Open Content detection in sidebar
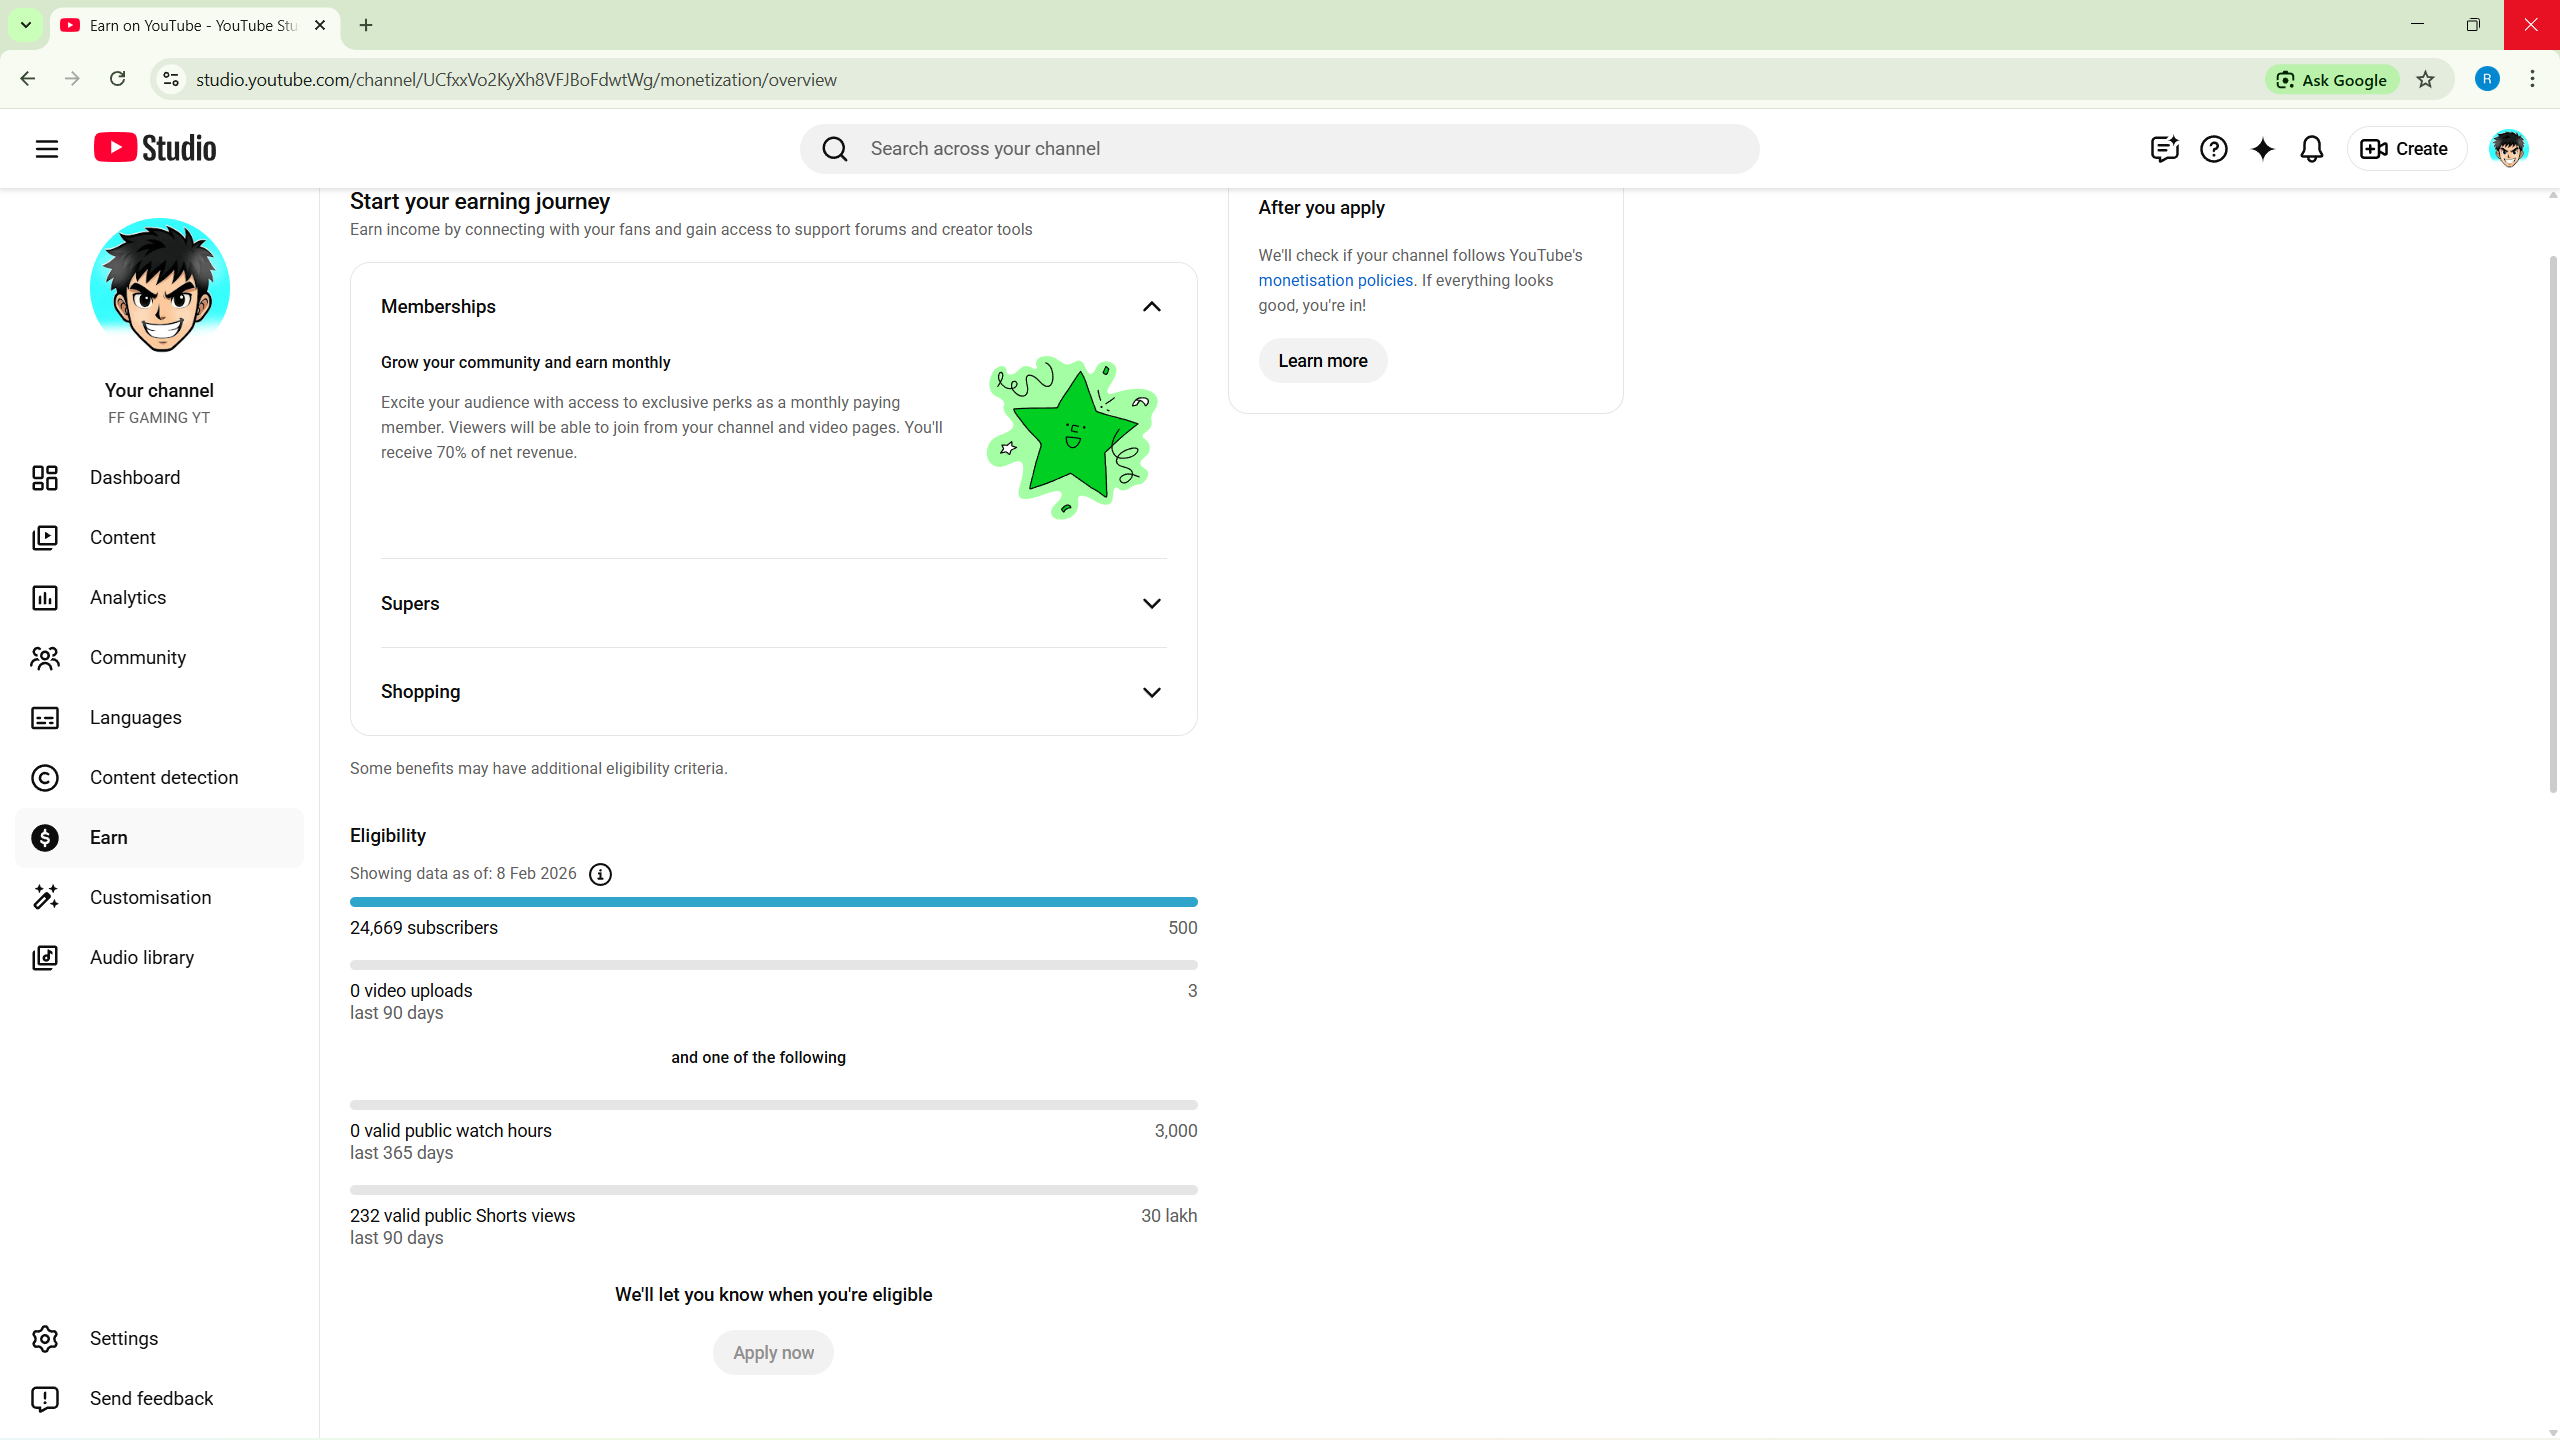 tap(164, 778)
